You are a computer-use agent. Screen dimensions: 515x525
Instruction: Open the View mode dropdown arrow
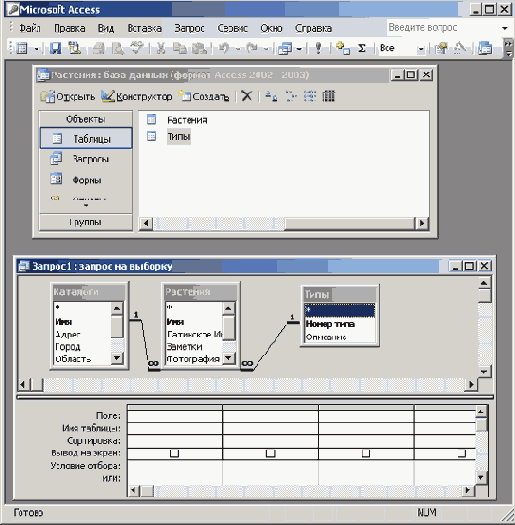36,49
